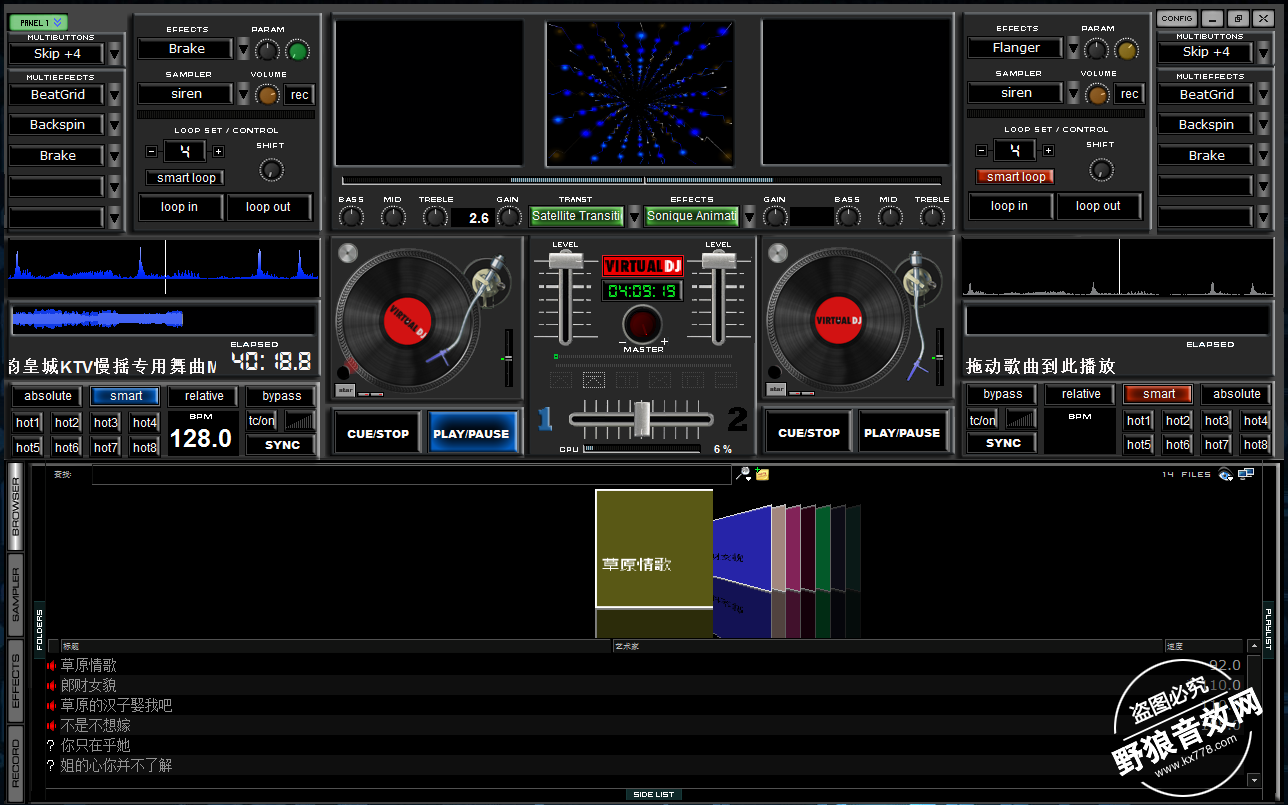Viewport: 1288px width, 805px height.
Task: Click the deck 1 'star' button
Action: [345, 390]
